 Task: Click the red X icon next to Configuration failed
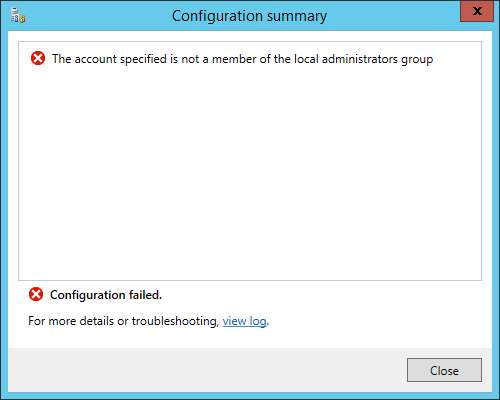click(36, 294)
